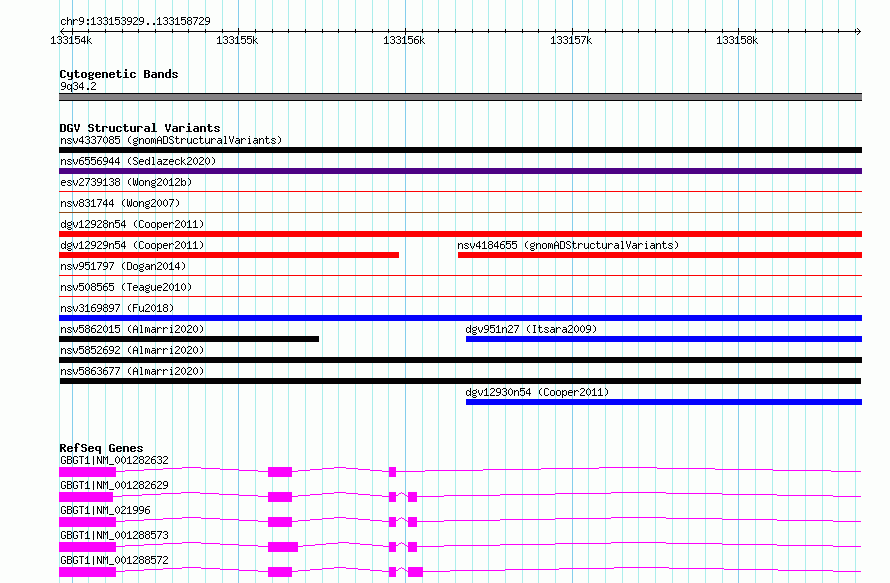Open transcript GBGT1|NM_001288573 label
This screenshot has width=890, height=583.
pyautogui.click(x=114, y=535)
